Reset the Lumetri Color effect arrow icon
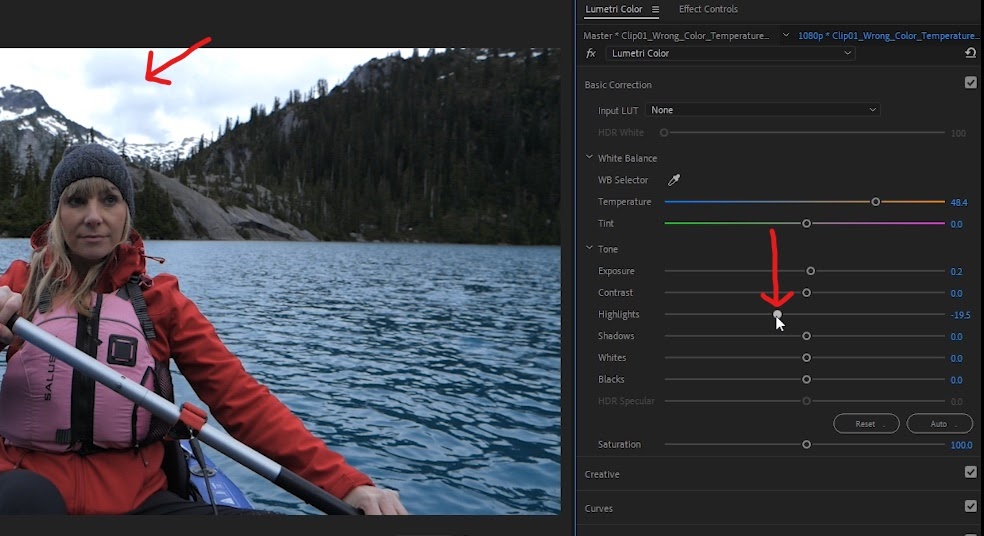Screen dimensions: 984x536 coord(970,53)
